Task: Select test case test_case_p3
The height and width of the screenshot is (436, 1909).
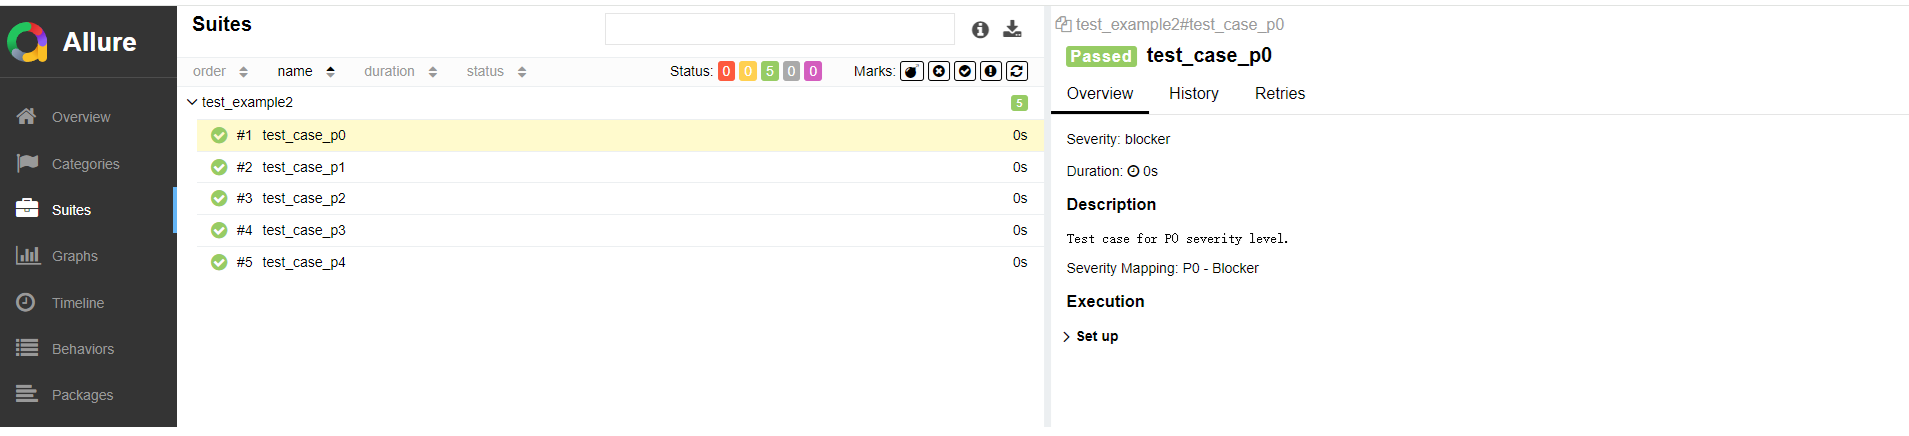Action: [x=303, y=230]
